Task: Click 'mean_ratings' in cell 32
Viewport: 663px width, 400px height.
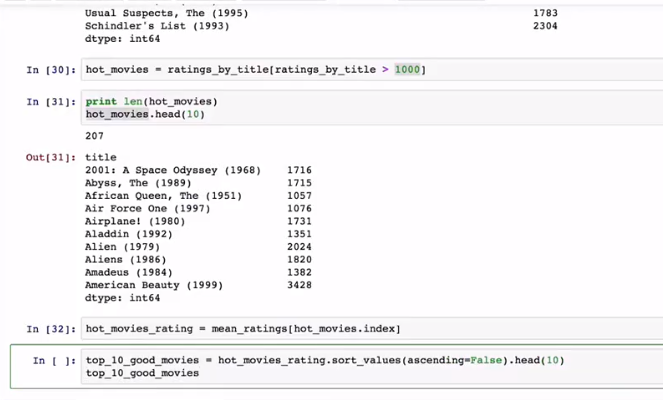Action: tap(249, 329)
